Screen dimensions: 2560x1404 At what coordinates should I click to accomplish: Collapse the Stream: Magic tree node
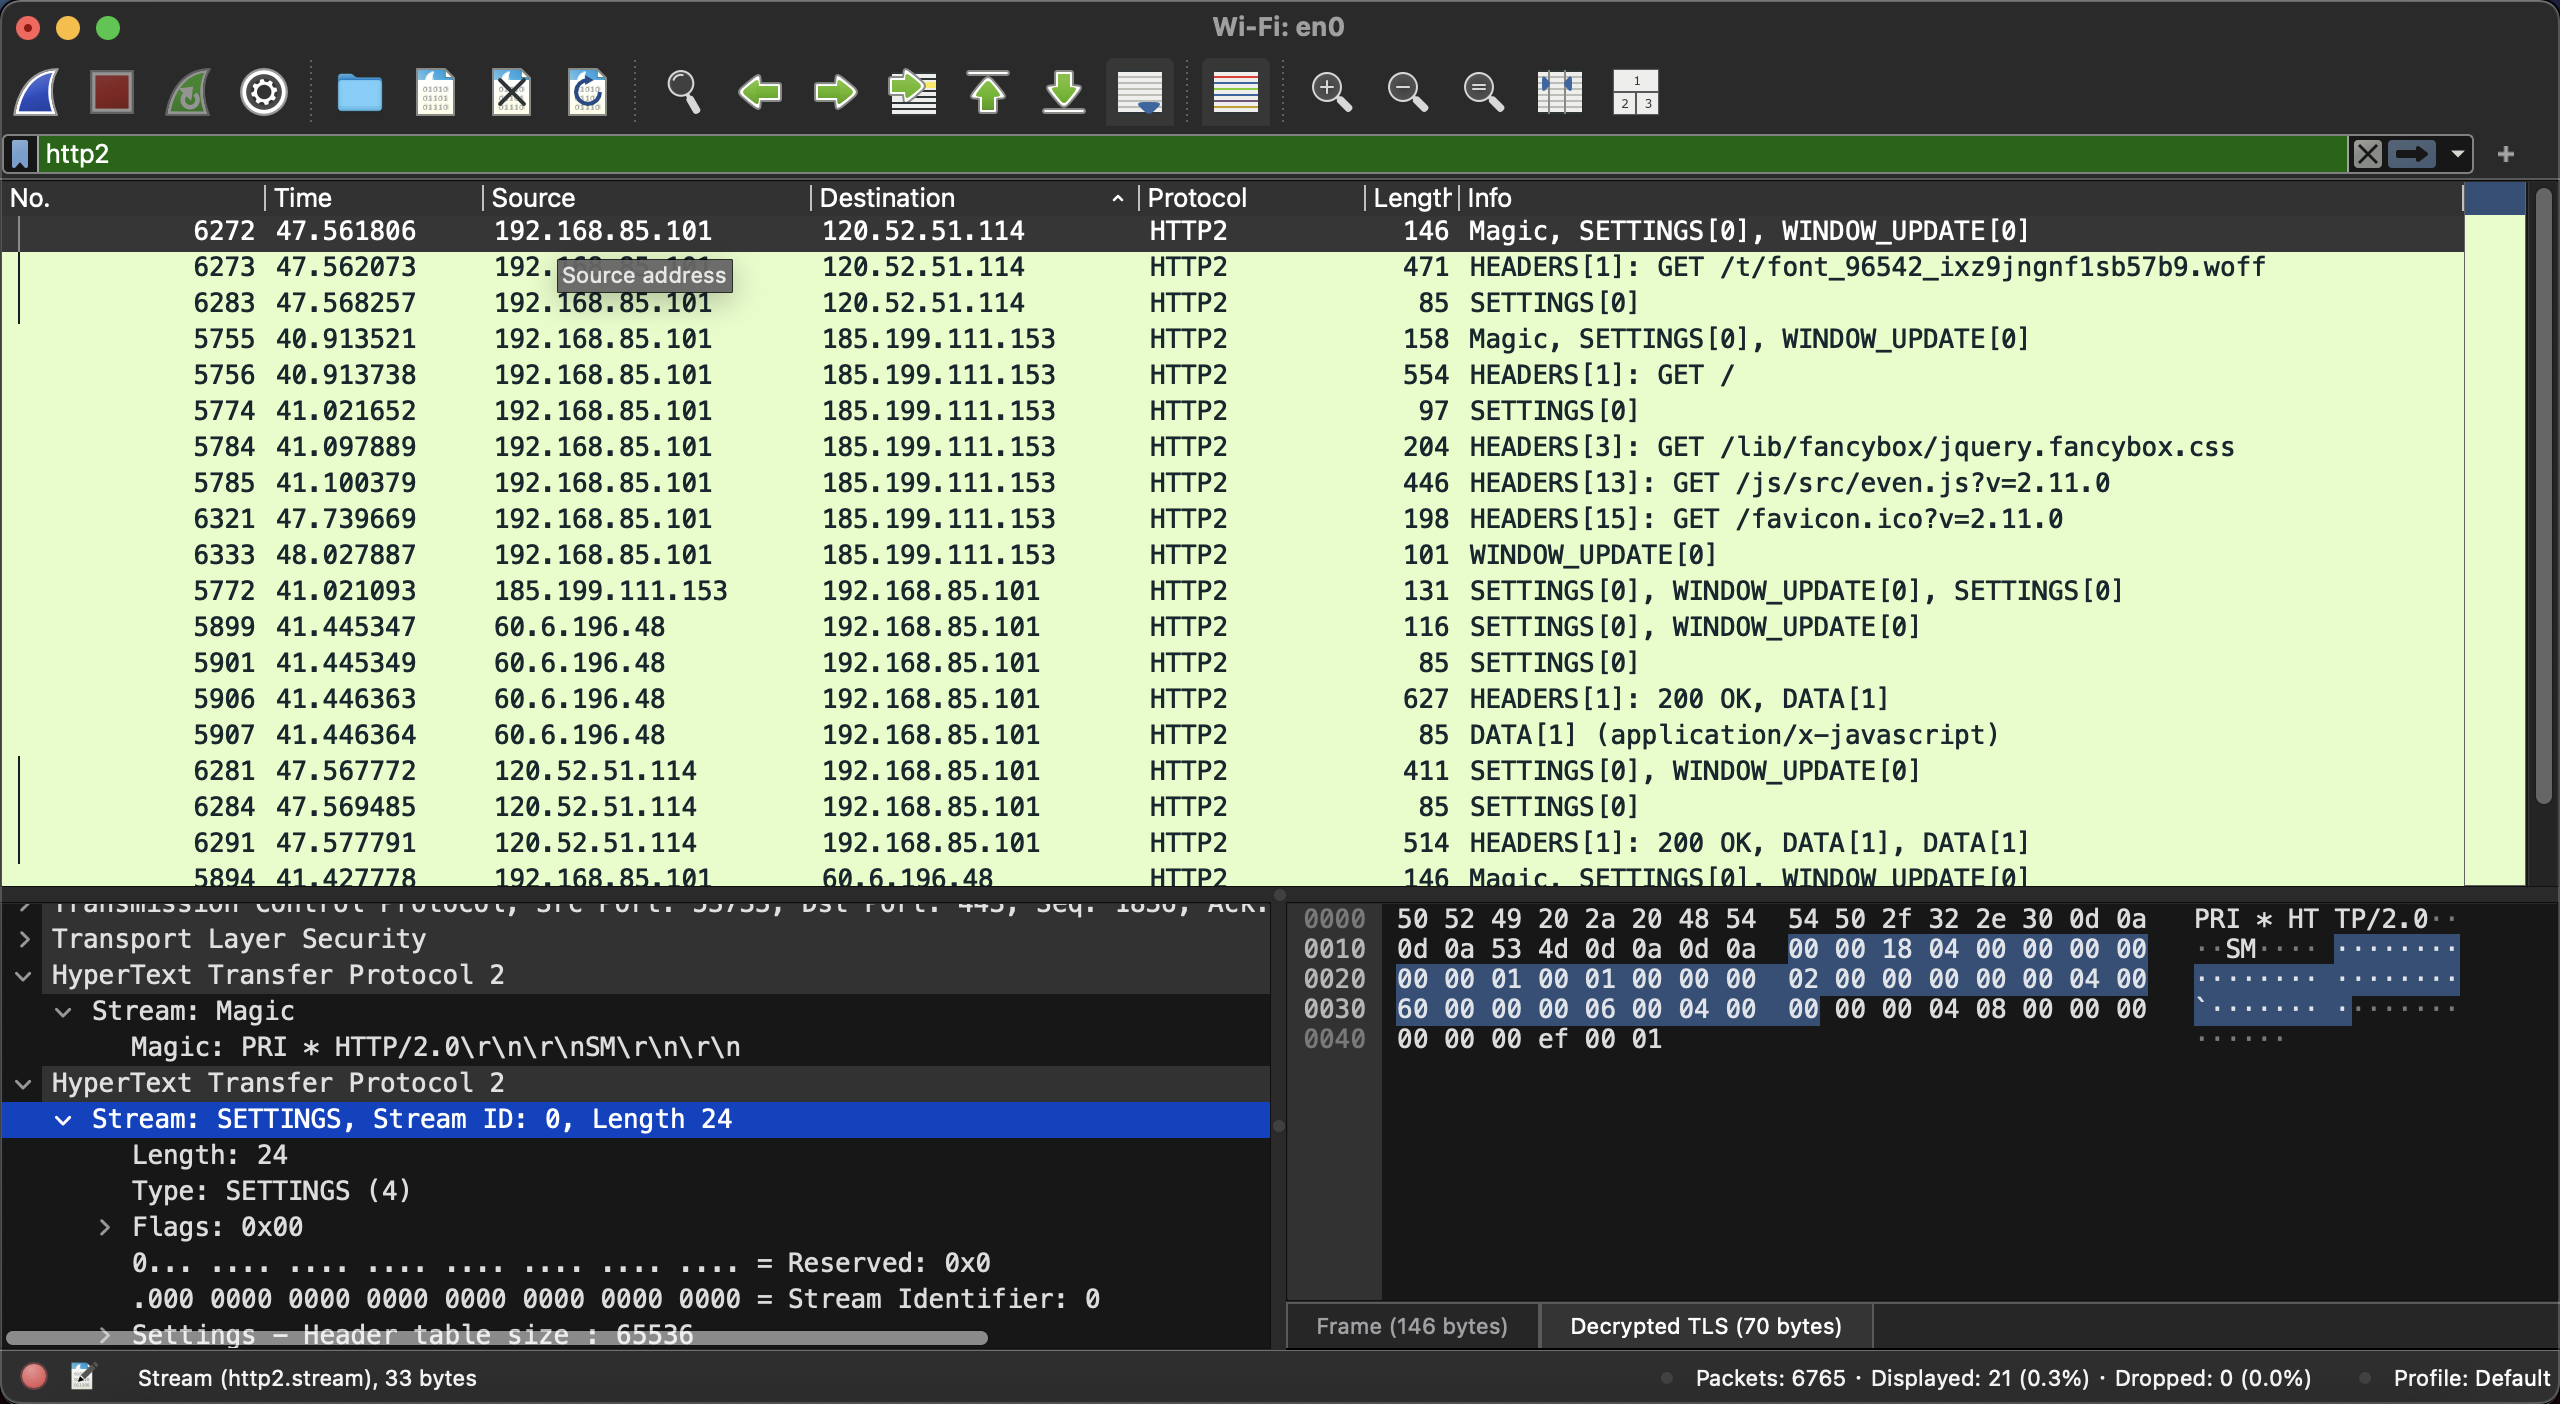(64, 1011)
